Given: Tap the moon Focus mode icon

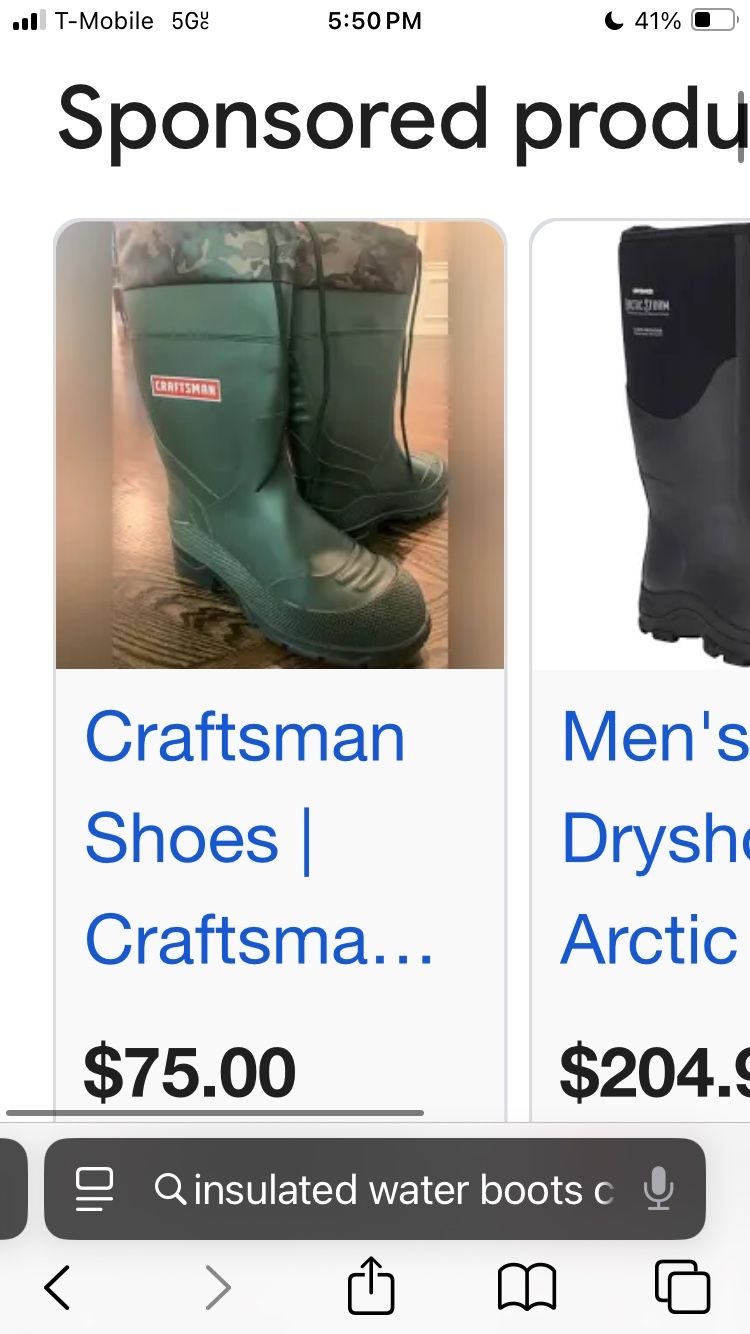Looking at the screenshot, I should pyautogui.click(x=613, y=21).
